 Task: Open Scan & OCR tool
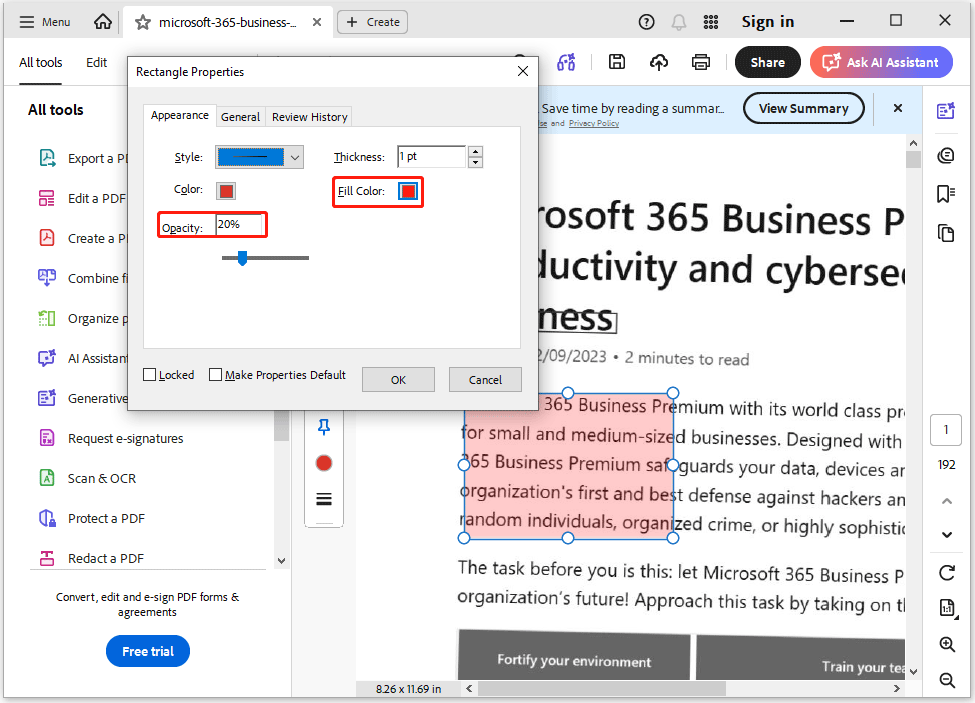click(x=87, y=479)
